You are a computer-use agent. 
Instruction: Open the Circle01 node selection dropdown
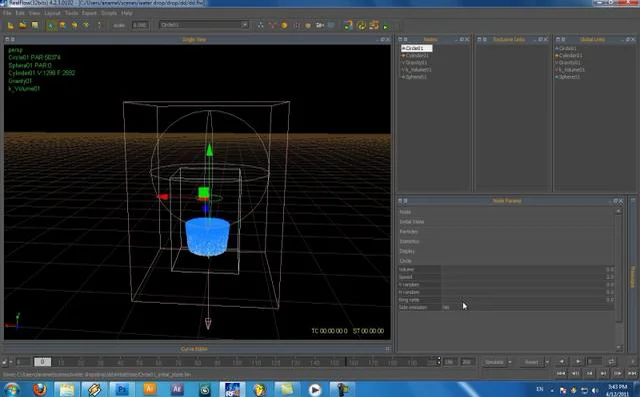click(204, 25)
